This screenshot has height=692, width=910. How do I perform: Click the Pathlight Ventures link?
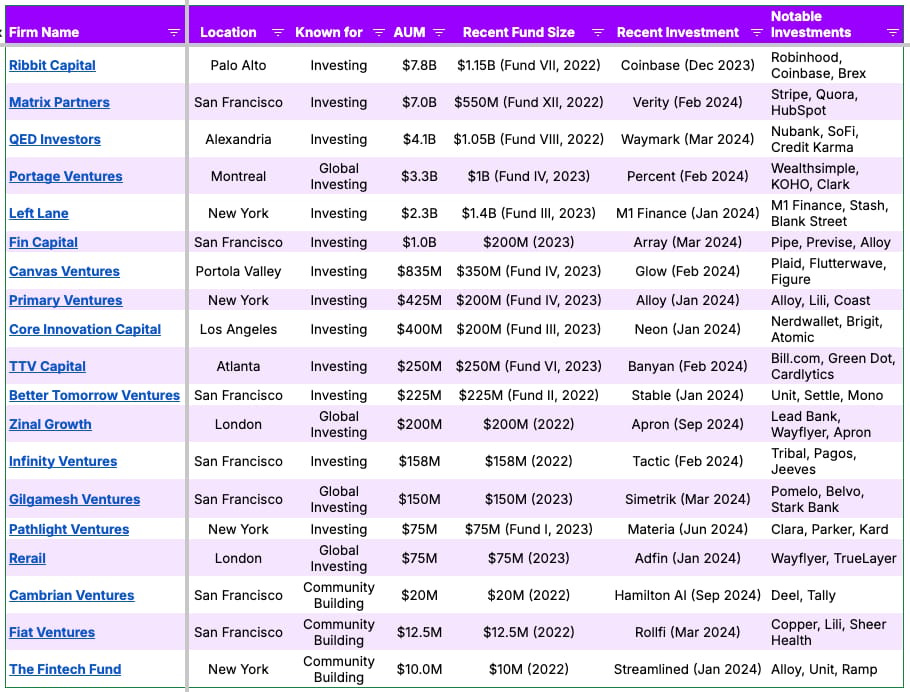pyautogui.click(x=69, y=529)
